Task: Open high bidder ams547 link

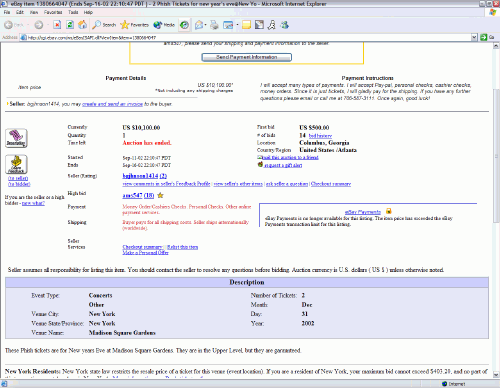Action: point(132,195)
